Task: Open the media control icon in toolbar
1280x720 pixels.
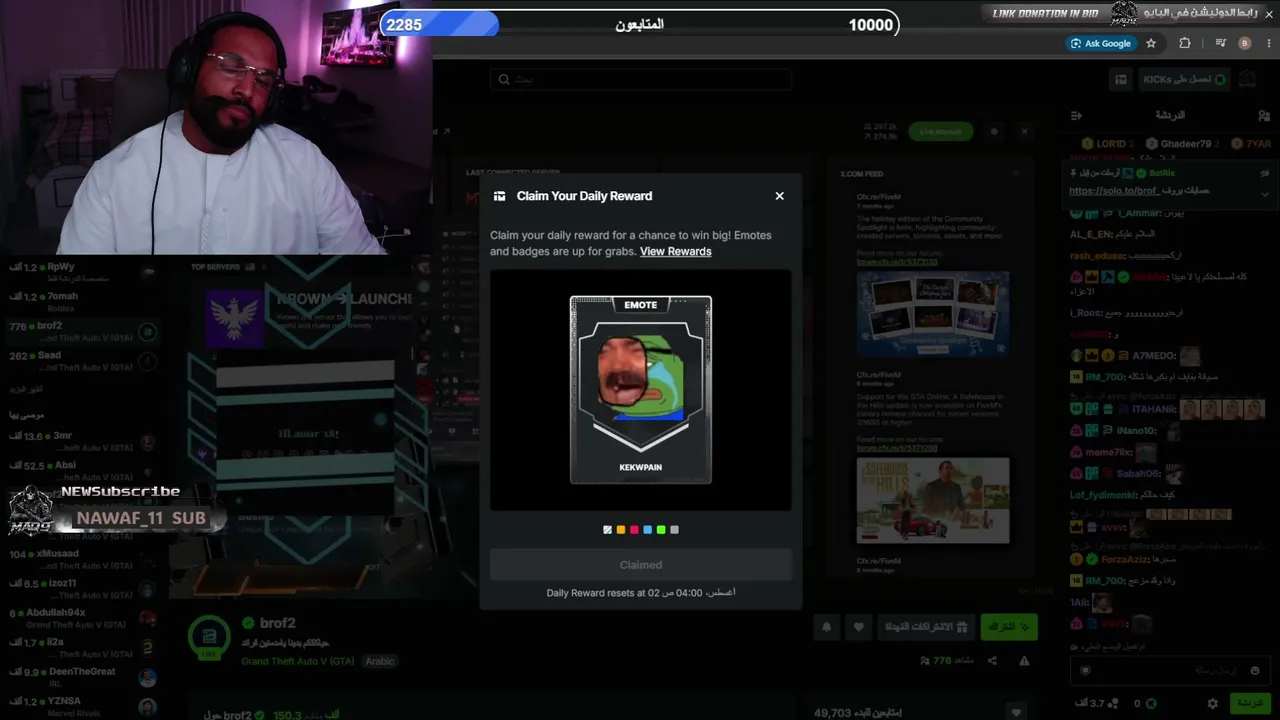Action: pyautogui.click(x=1220, y=43)
